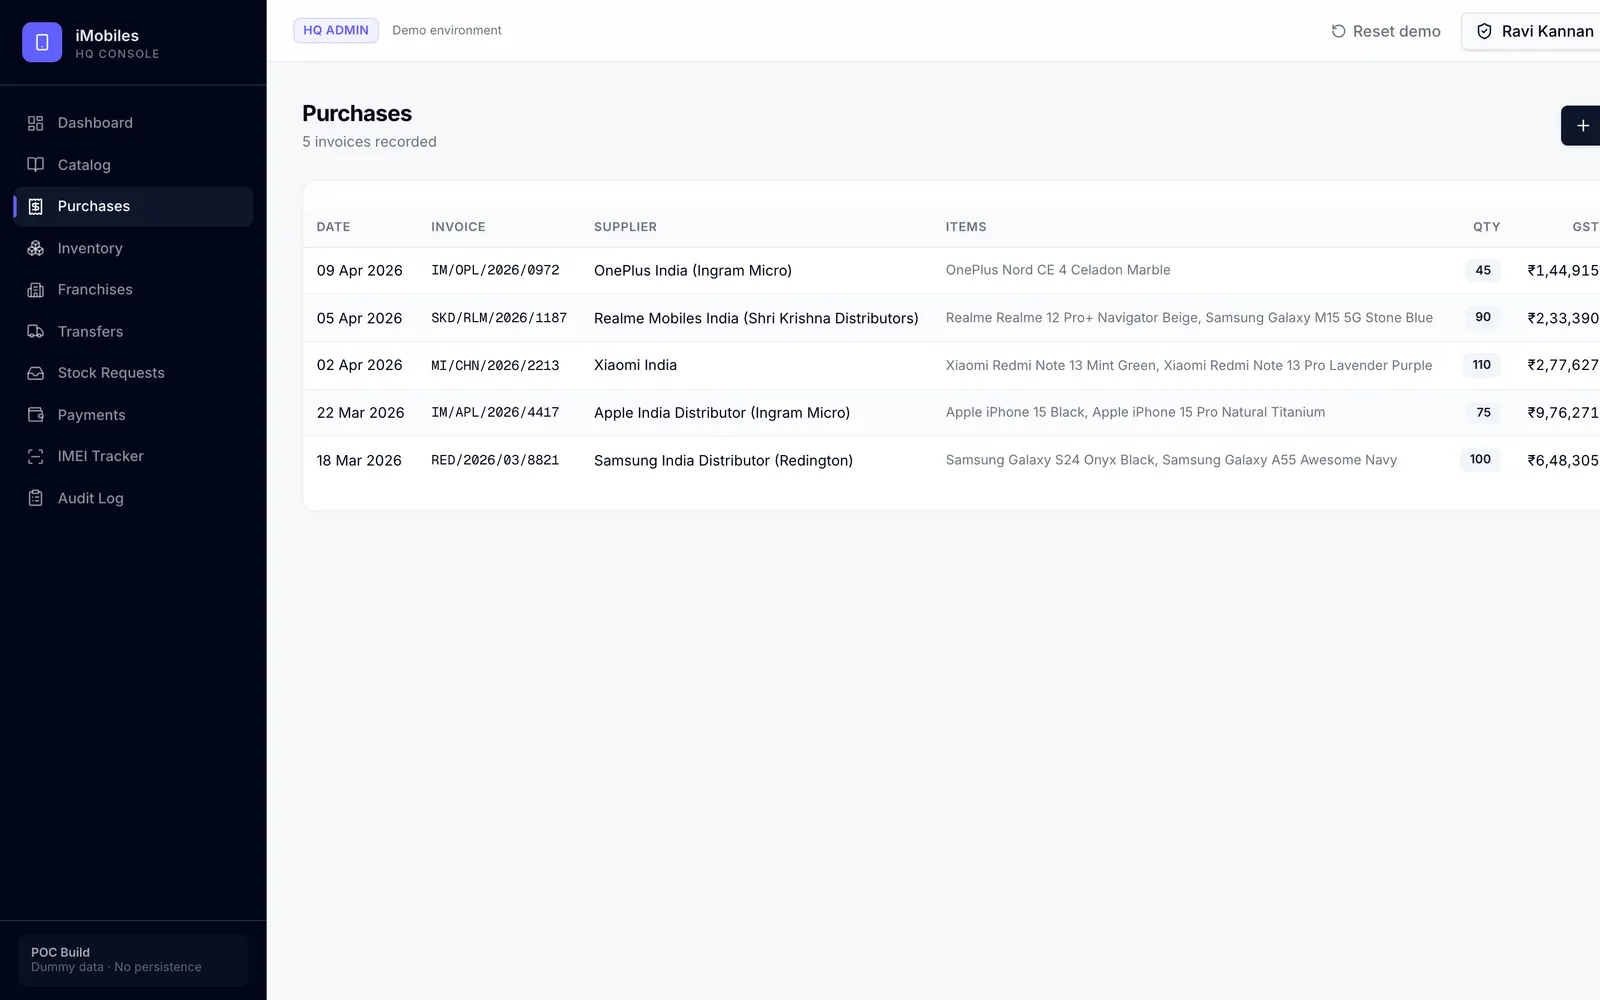Select Stock Requests in sidebar
Image resolution: width=1600 pixels, height=1000 pixels.
[133, 373]
